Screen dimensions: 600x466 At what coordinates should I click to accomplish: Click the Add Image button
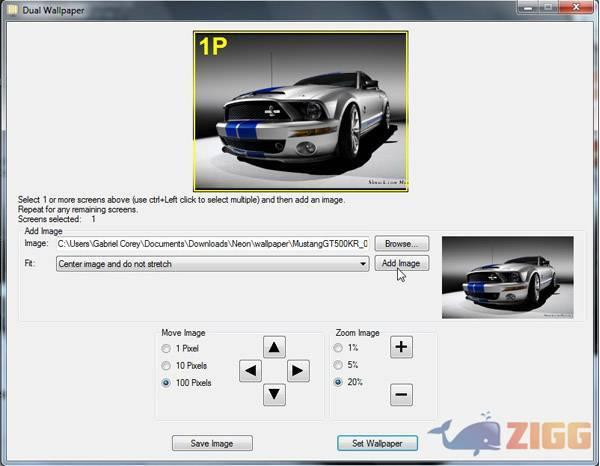(402, 264)
